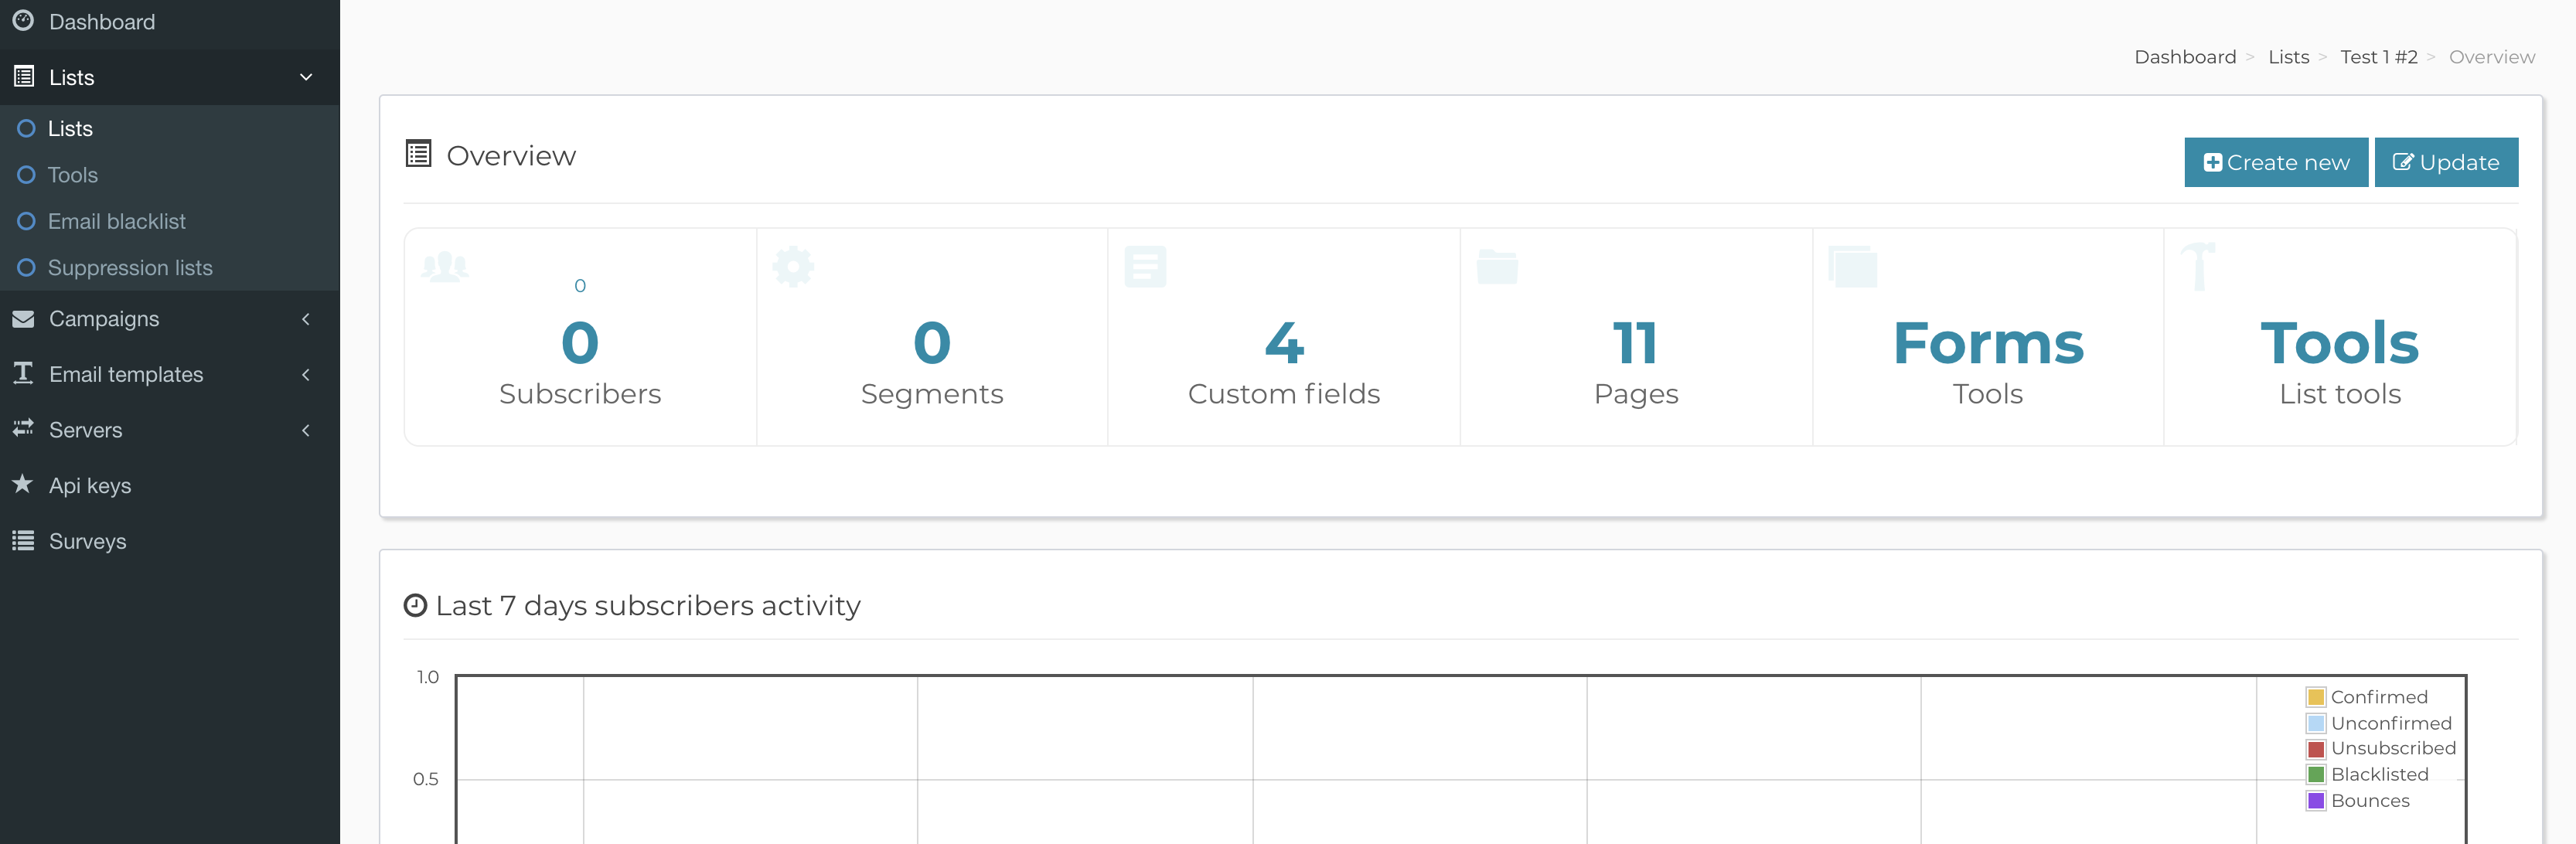
Task: Expand the Email templates menu chevron
Action: click(x=306, y=374)
